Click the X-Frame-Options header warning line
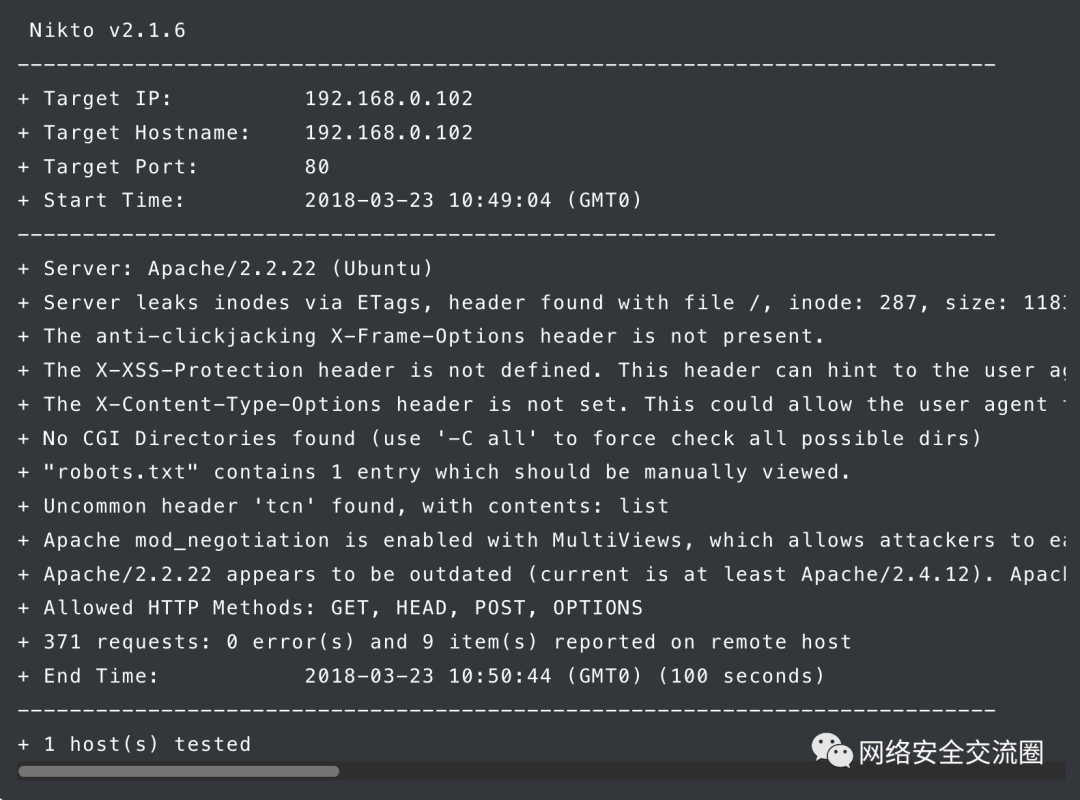 pos(421,336)
